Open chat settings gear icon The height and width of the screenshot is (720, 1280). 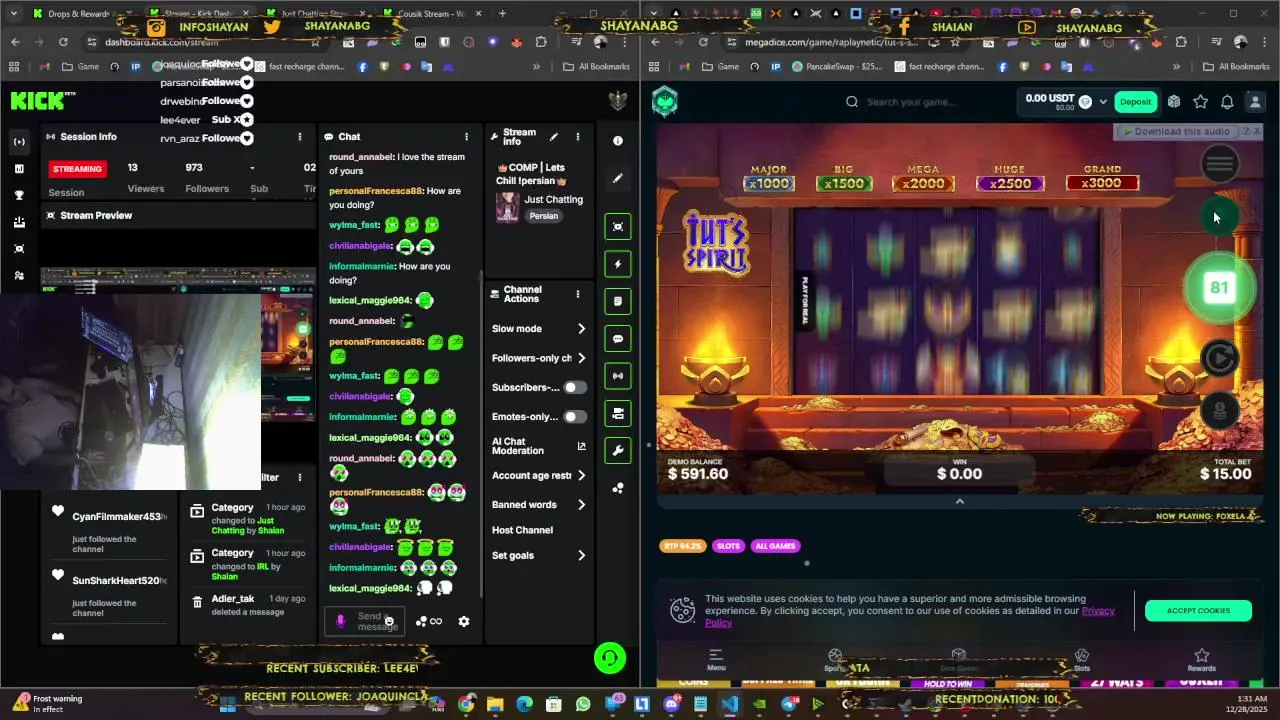(x=463, y=621)
